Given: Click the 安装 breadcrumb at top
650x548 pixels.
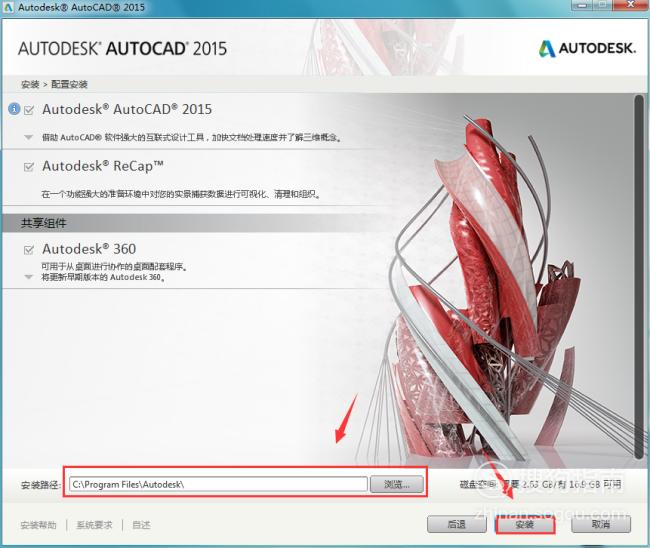Looking at the screenshot, I should tap(30, 85).
